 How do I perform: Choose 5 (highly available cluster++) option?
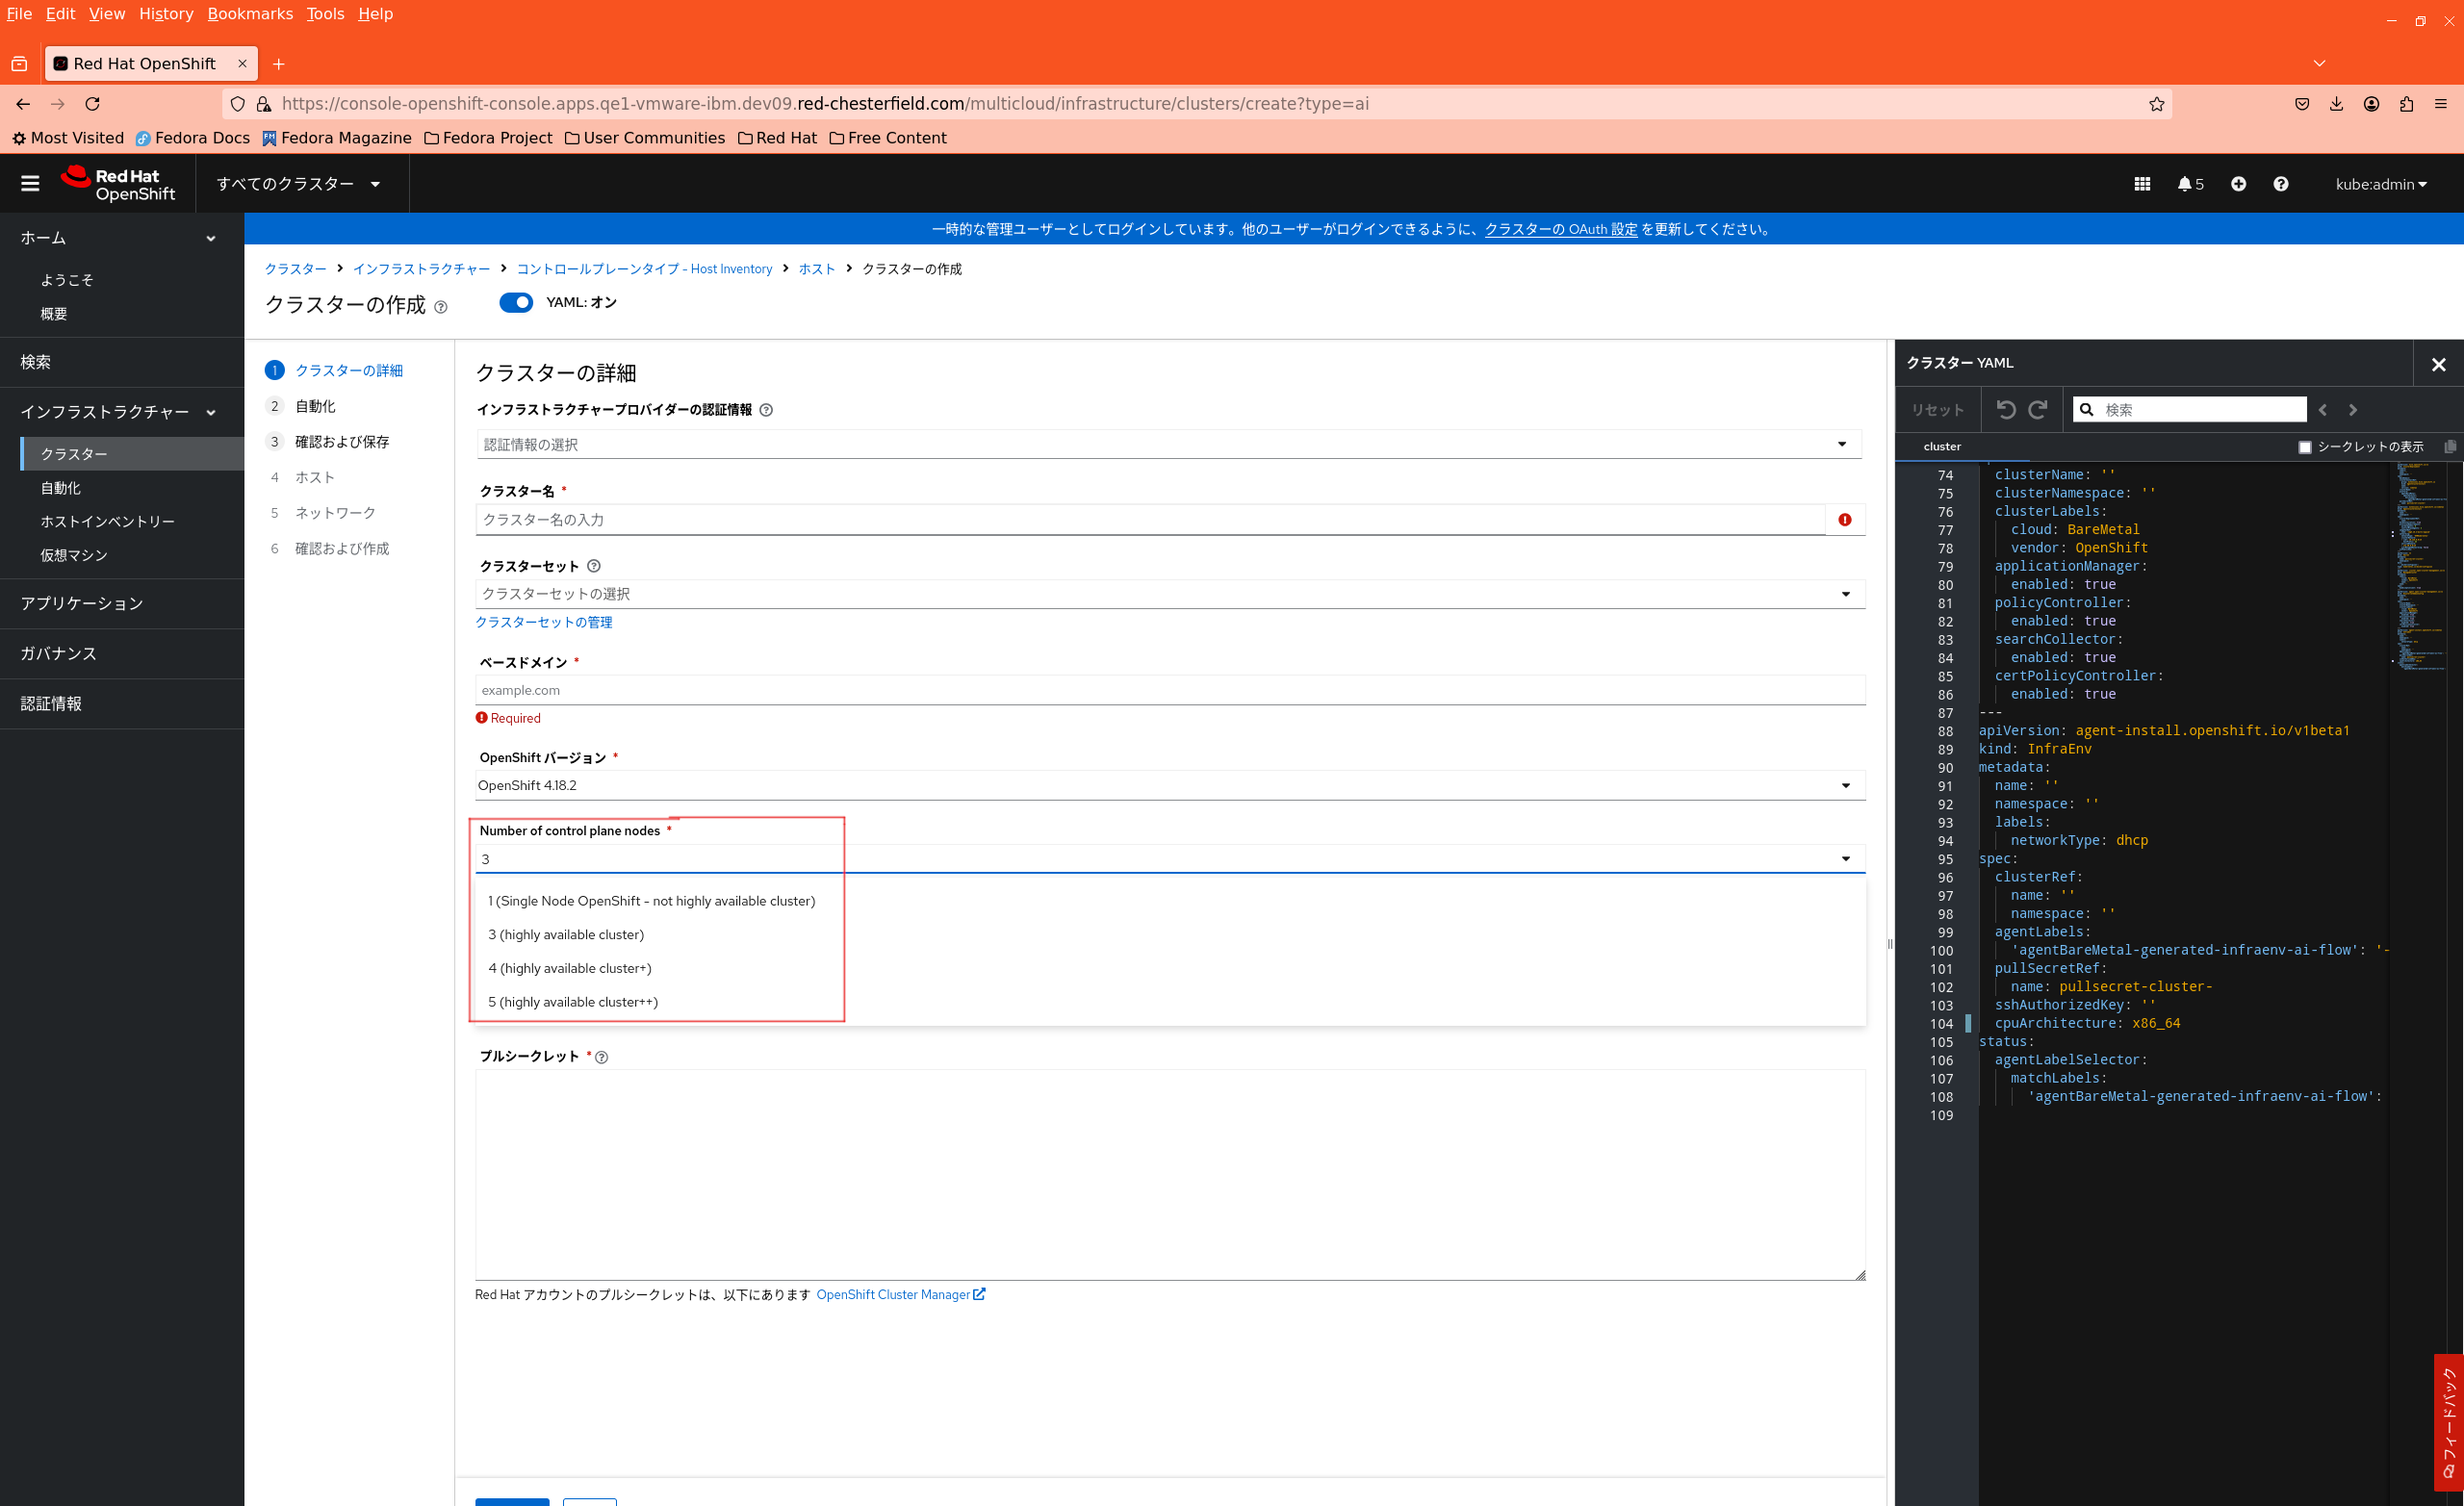point(573,1002)
